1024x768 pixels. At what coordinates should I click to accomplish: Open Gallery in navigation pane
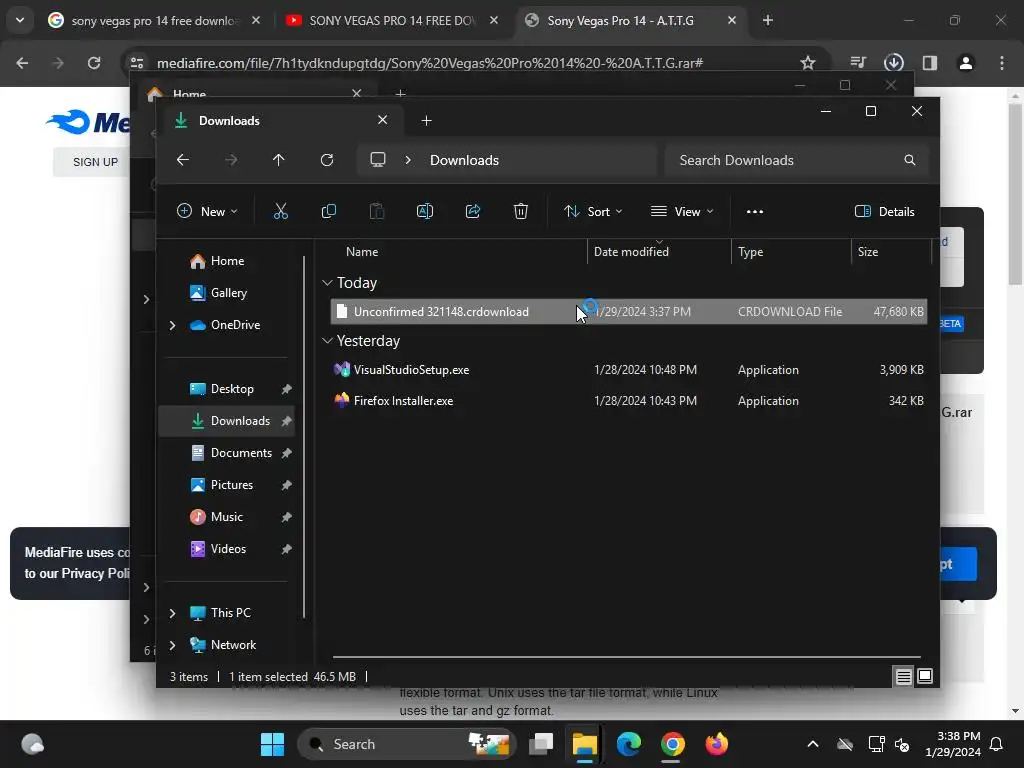[x=226, y=293]
